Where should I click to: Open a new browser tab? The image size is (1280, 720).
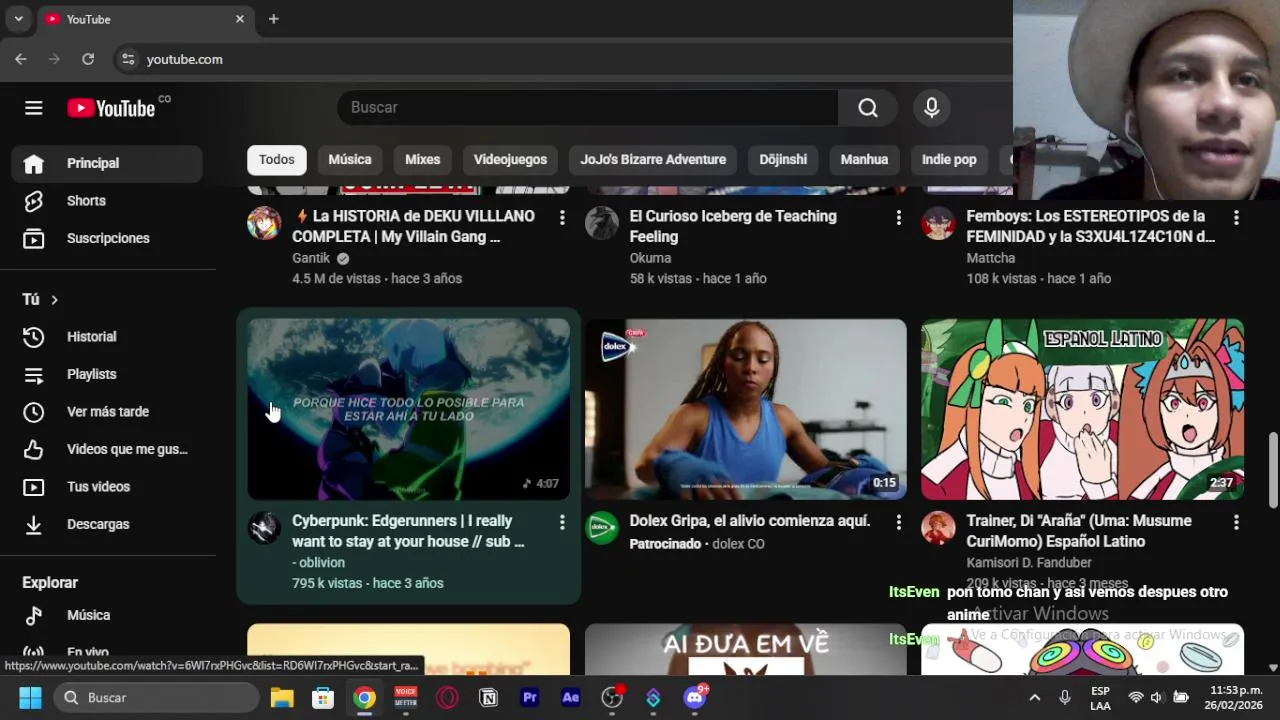pos(273,19)
